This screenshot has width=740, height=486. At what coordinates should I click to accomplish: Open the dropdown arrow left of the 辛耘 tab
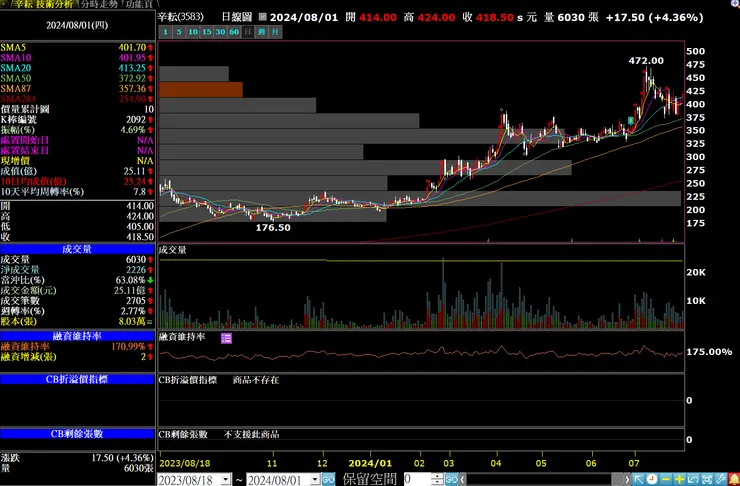pyautogui.click(x=4, y=4)
